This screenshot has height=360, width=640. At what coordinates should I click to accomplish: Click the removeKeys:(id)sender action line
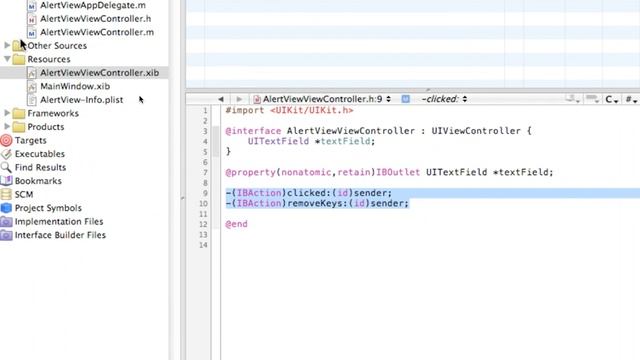pos(317,203)
